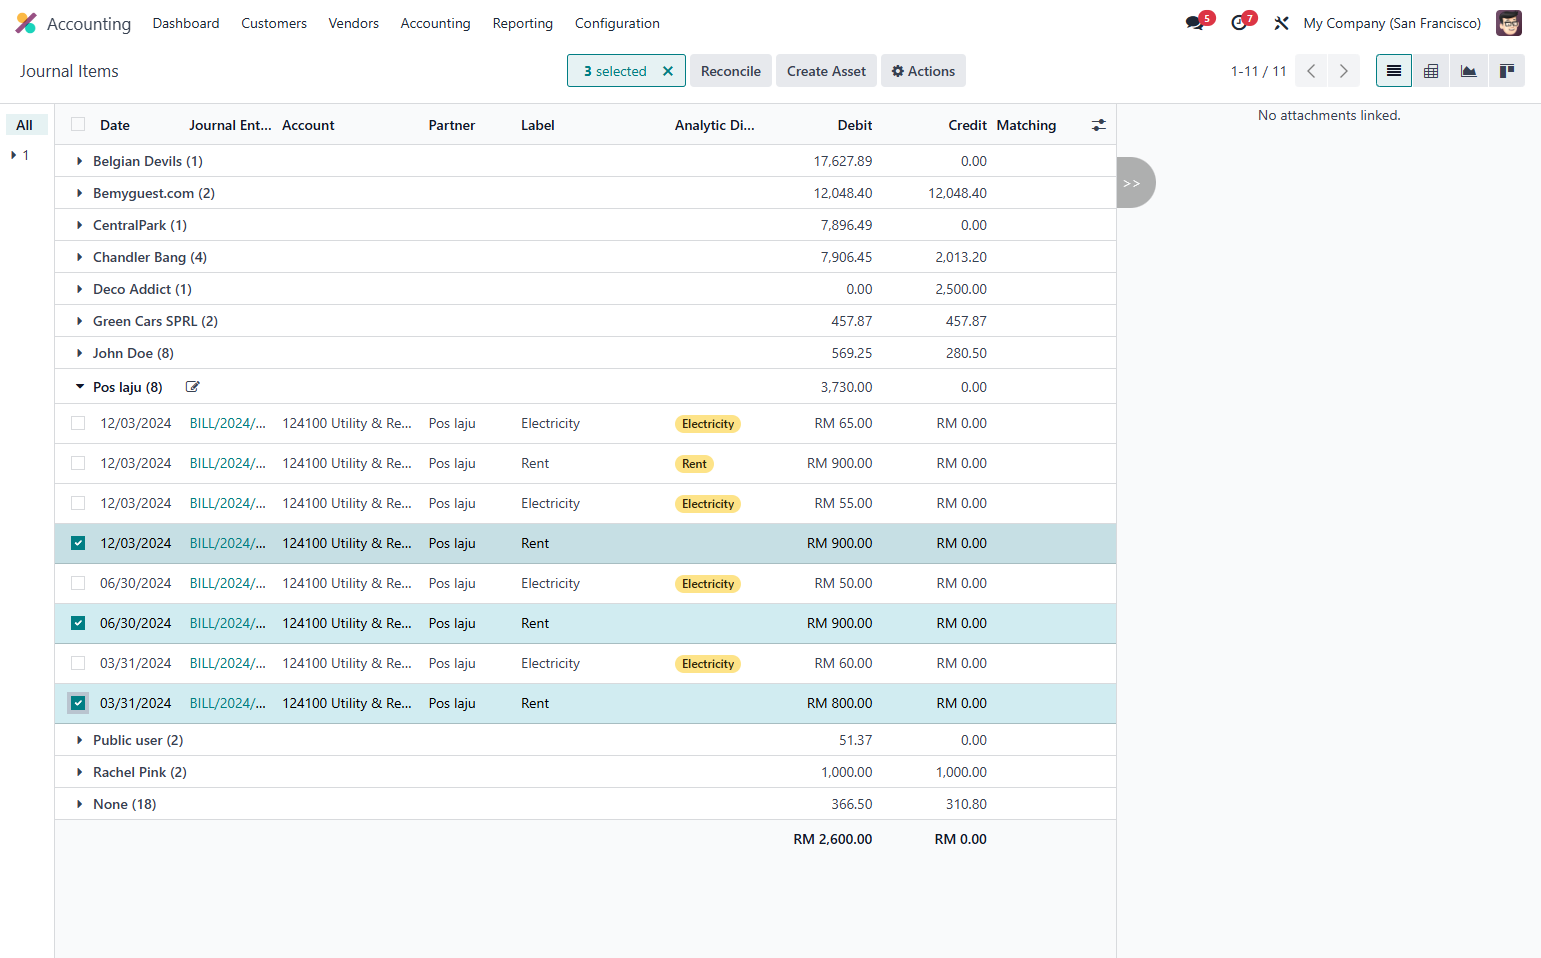
Task: Switch to pivot view
Action: pos(1431,71)
